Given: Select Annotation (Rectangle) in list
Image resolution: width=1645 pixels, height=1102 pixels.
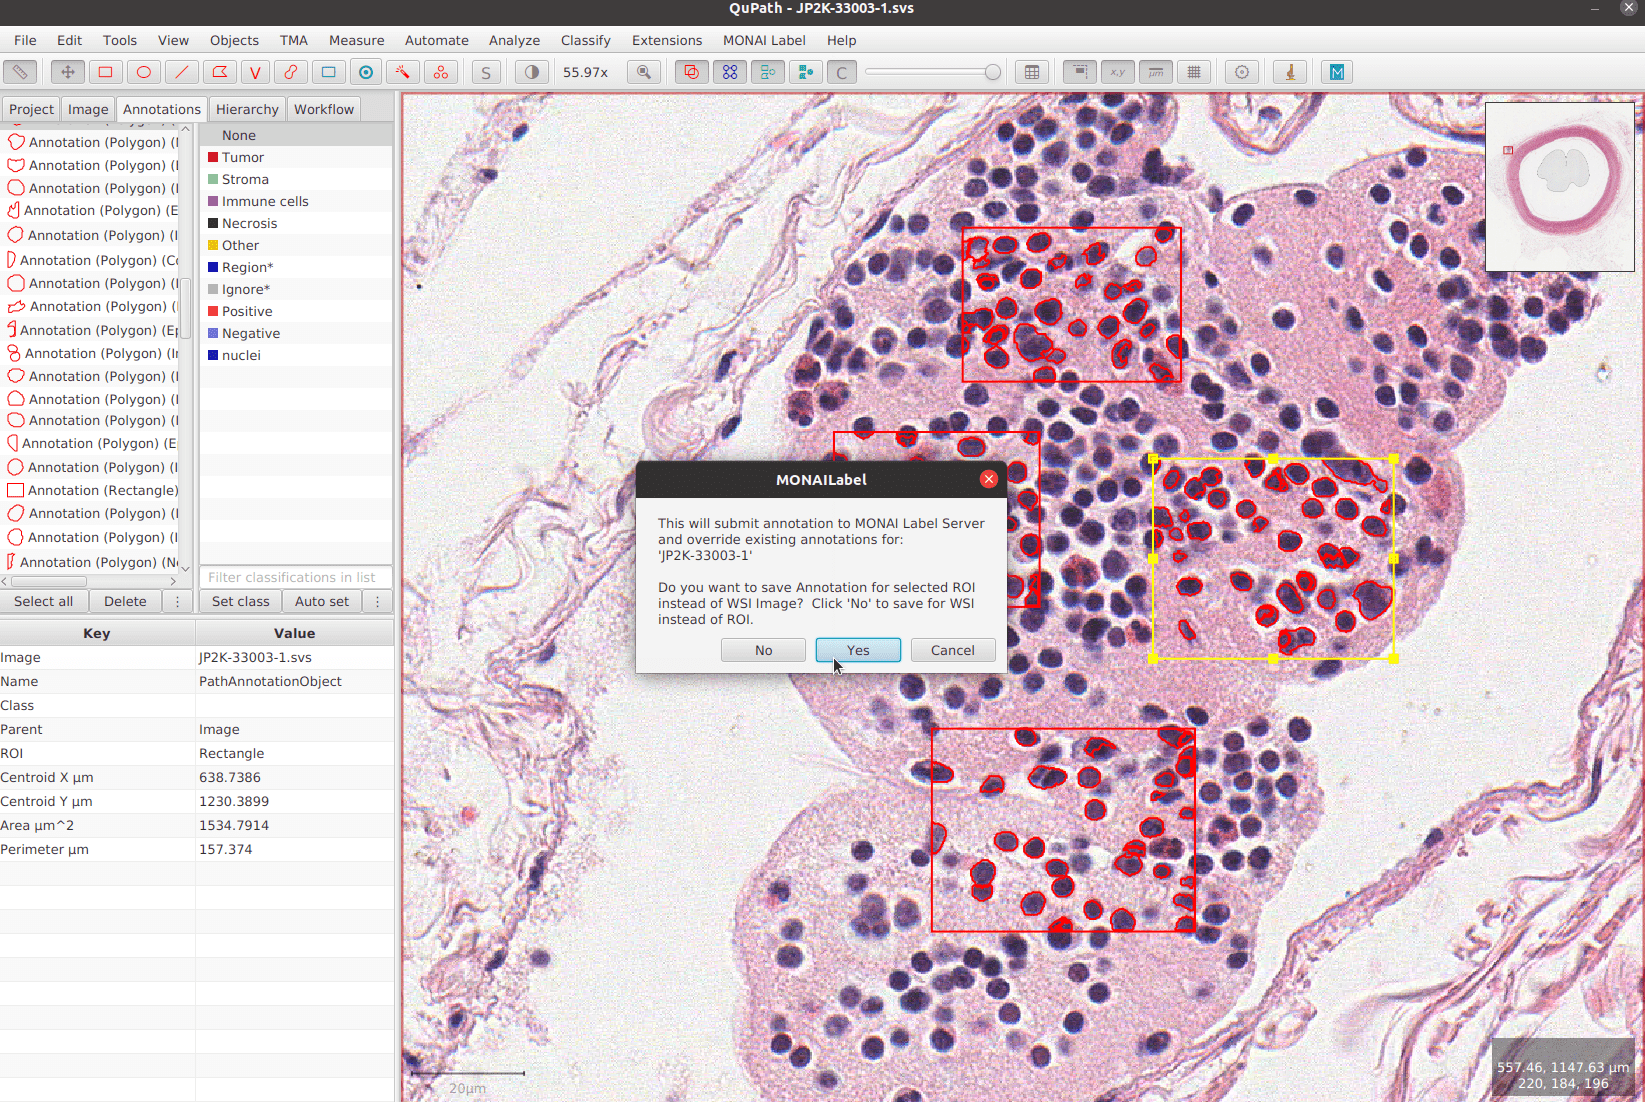Looking at the screenshot, I should tap(92, 490).
